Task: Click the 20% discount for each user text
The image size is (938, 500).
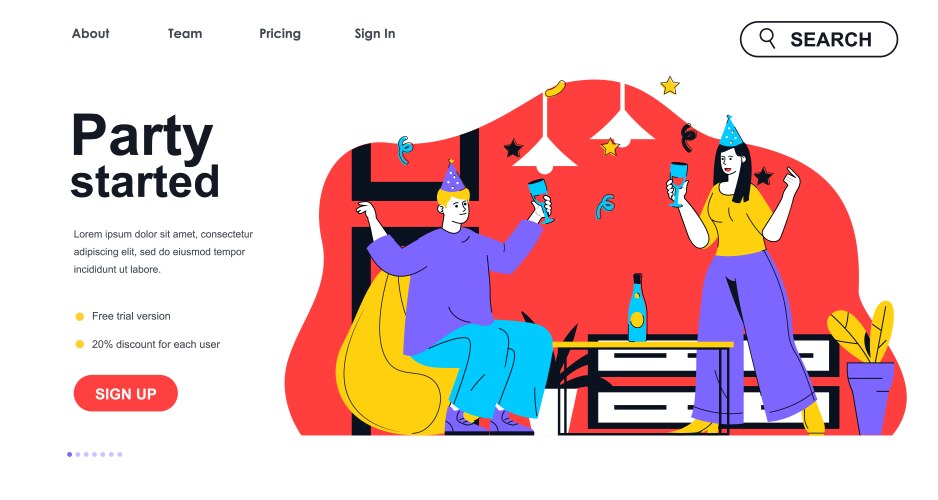Action: [156, 344]
